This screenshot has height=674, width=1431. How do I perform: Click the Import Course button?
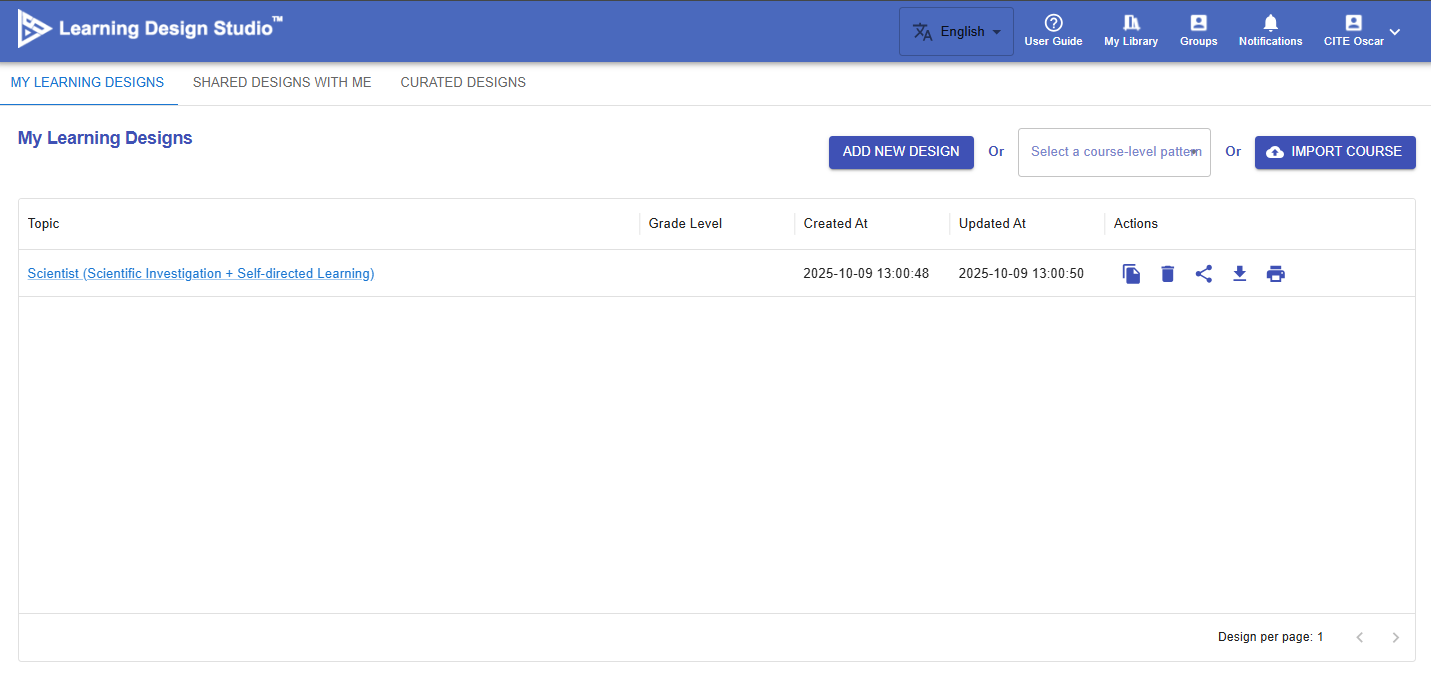point(1335,152)
